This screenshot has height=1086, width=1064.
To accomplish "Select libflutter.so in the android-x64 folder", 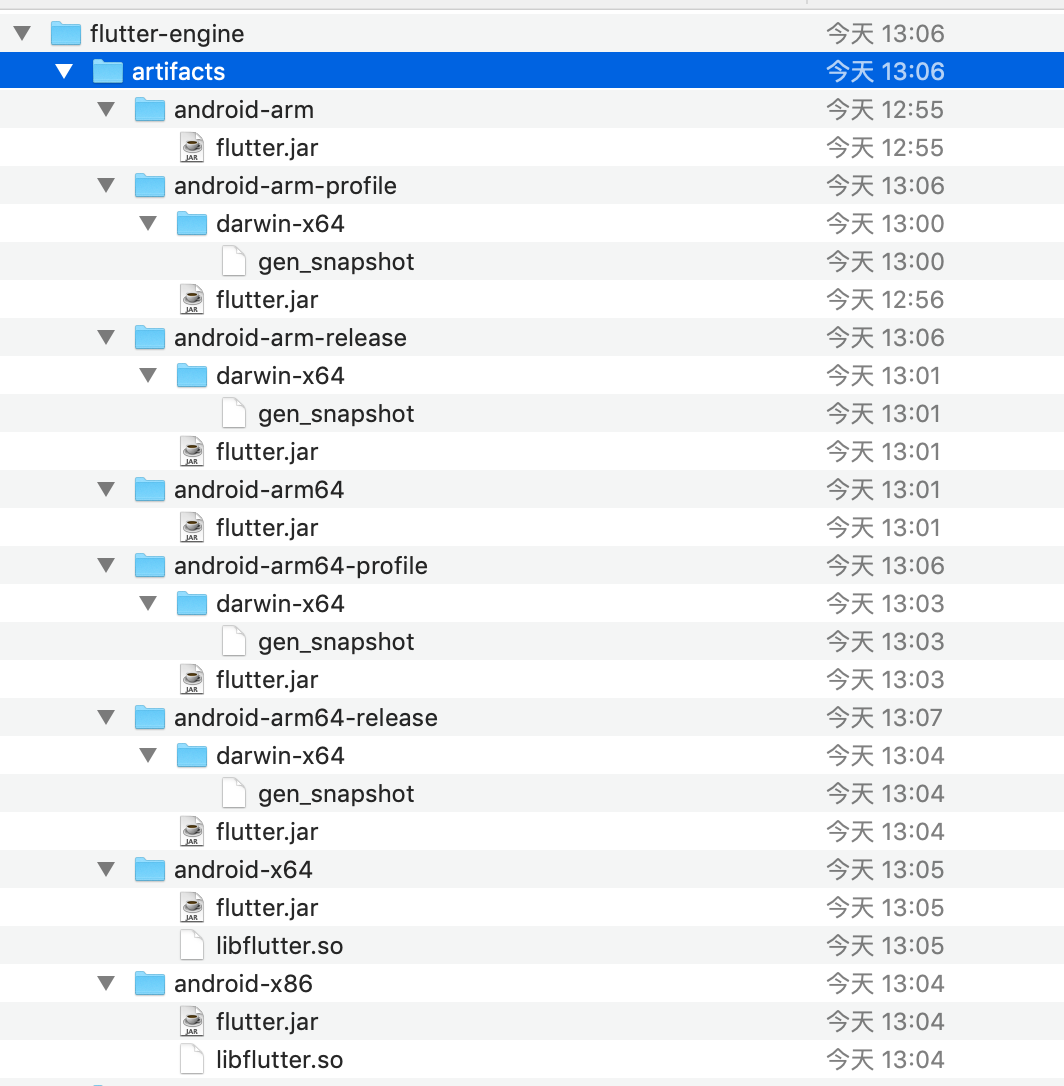I will pyautogui.click(x=279, y=946).
